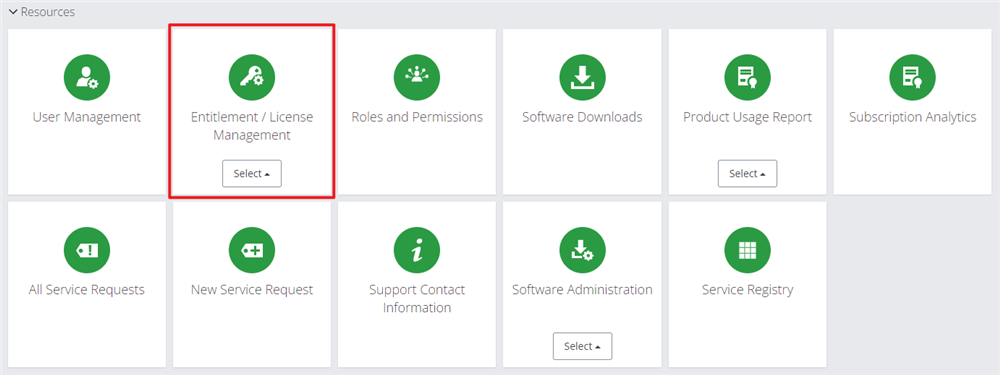Click the Support Contact Information info icon
Screen dimensions: 1000x375
(417, 250)
